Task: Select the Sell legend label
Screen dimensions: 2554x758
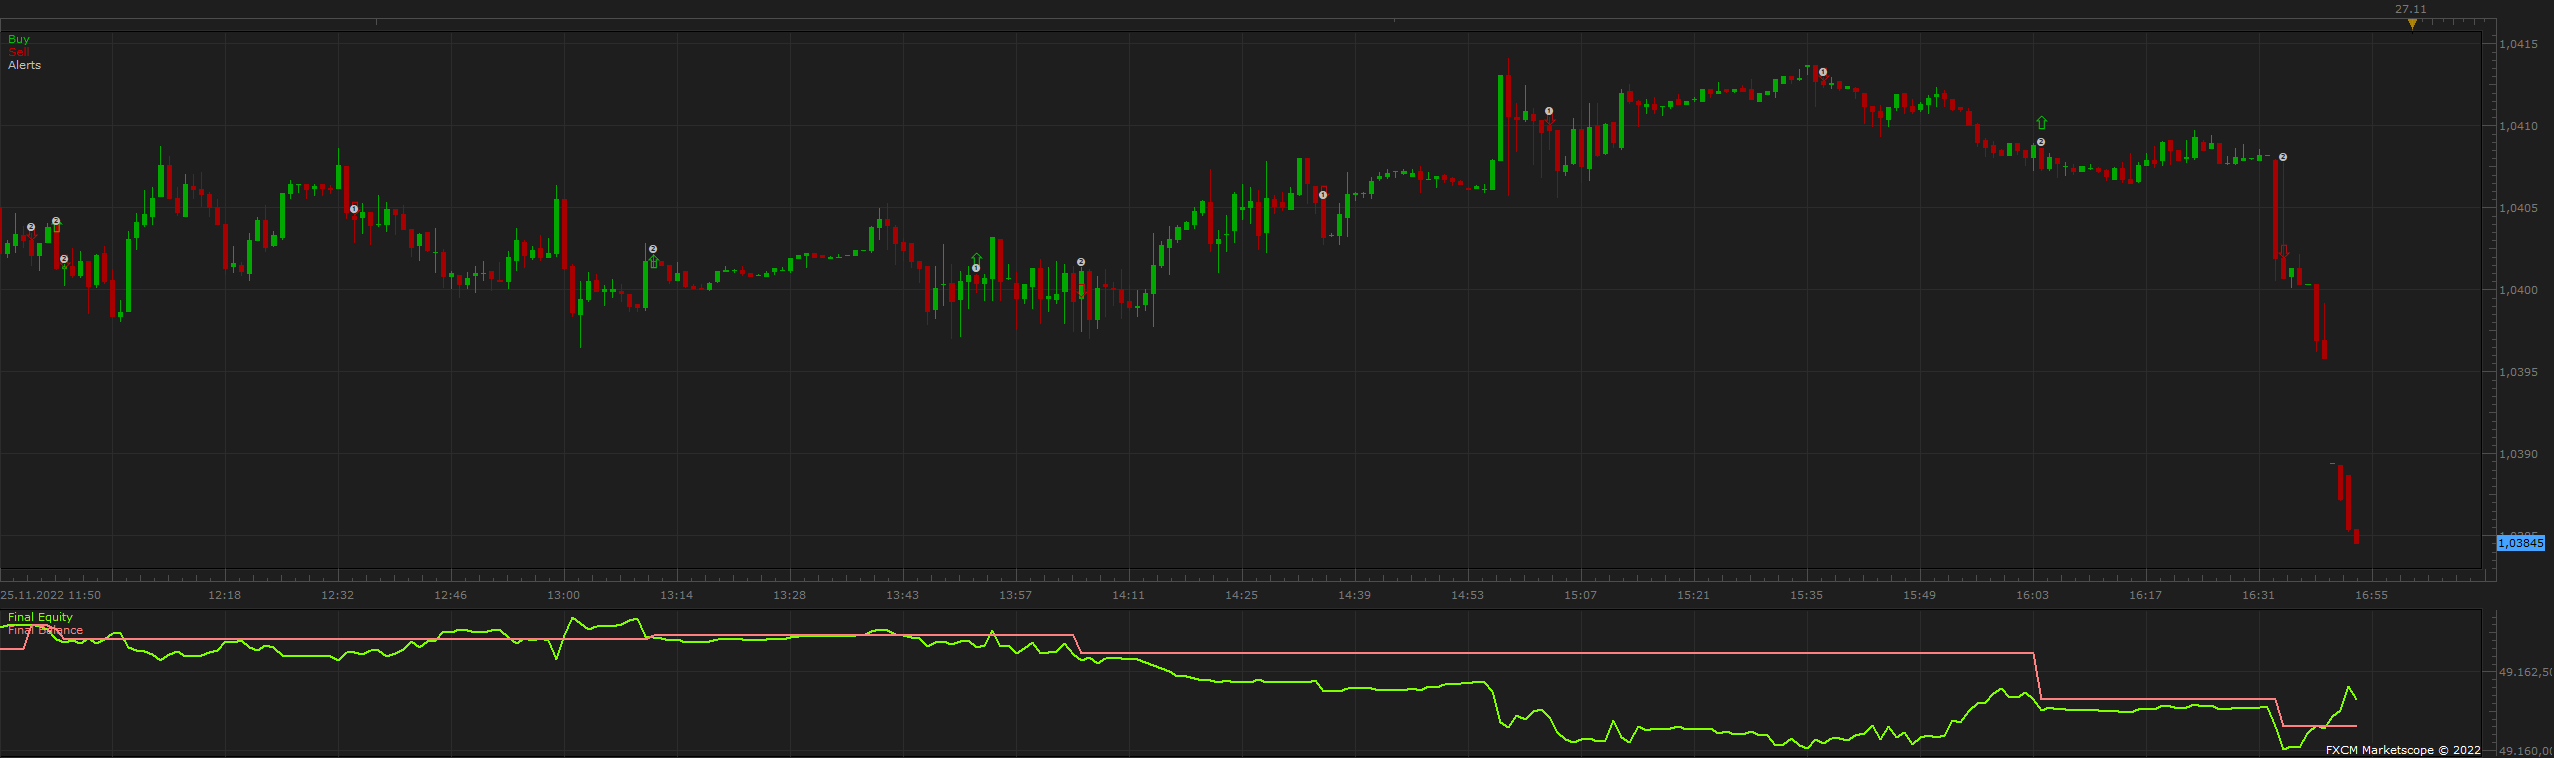Action: click(x=19, y=52)
